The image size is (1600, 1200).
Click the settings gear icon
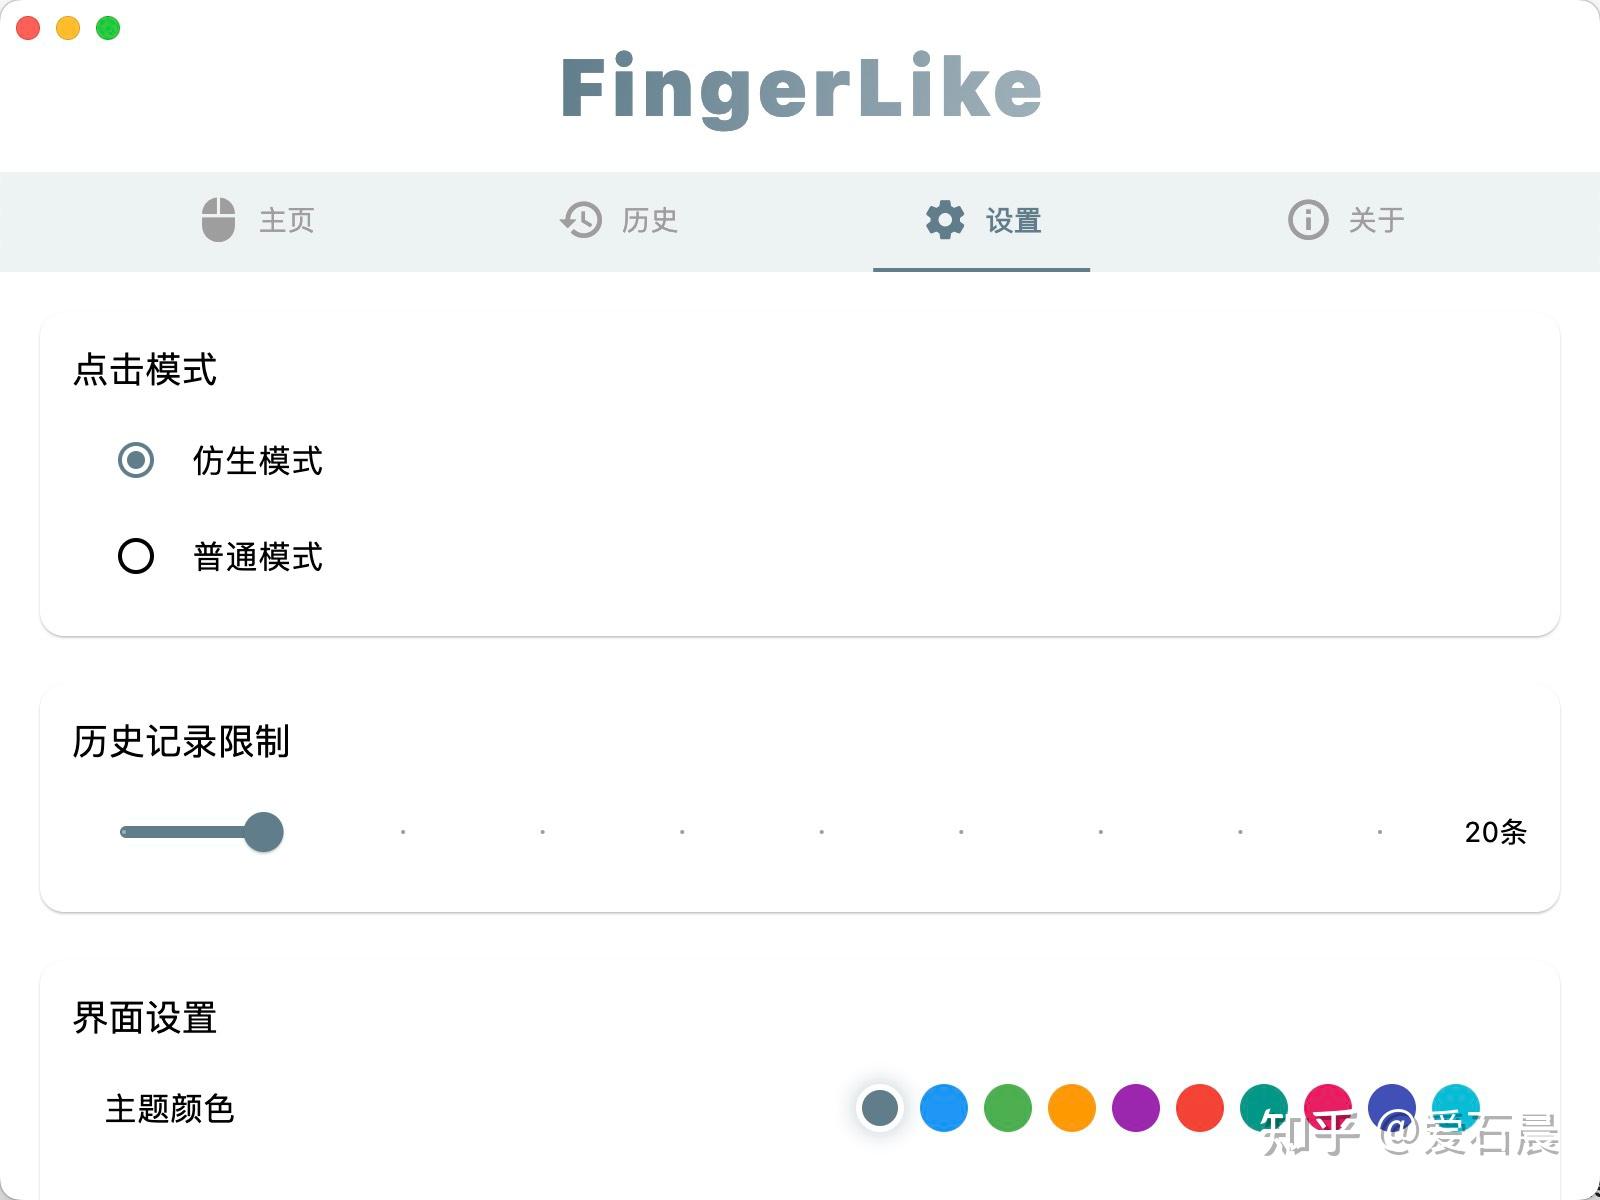[x=943, y=220]
